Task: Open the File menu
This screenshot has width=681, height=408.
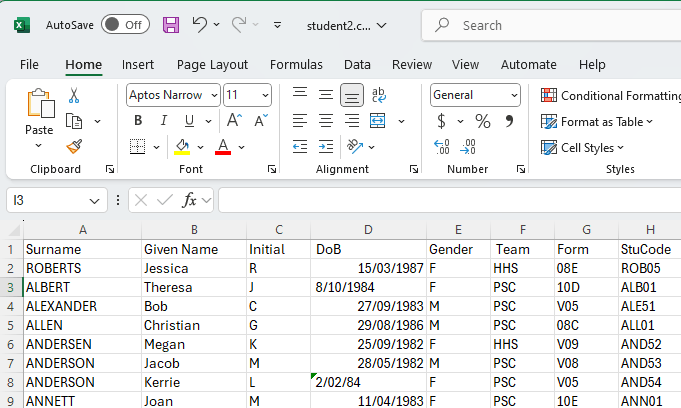Action: 29,65
